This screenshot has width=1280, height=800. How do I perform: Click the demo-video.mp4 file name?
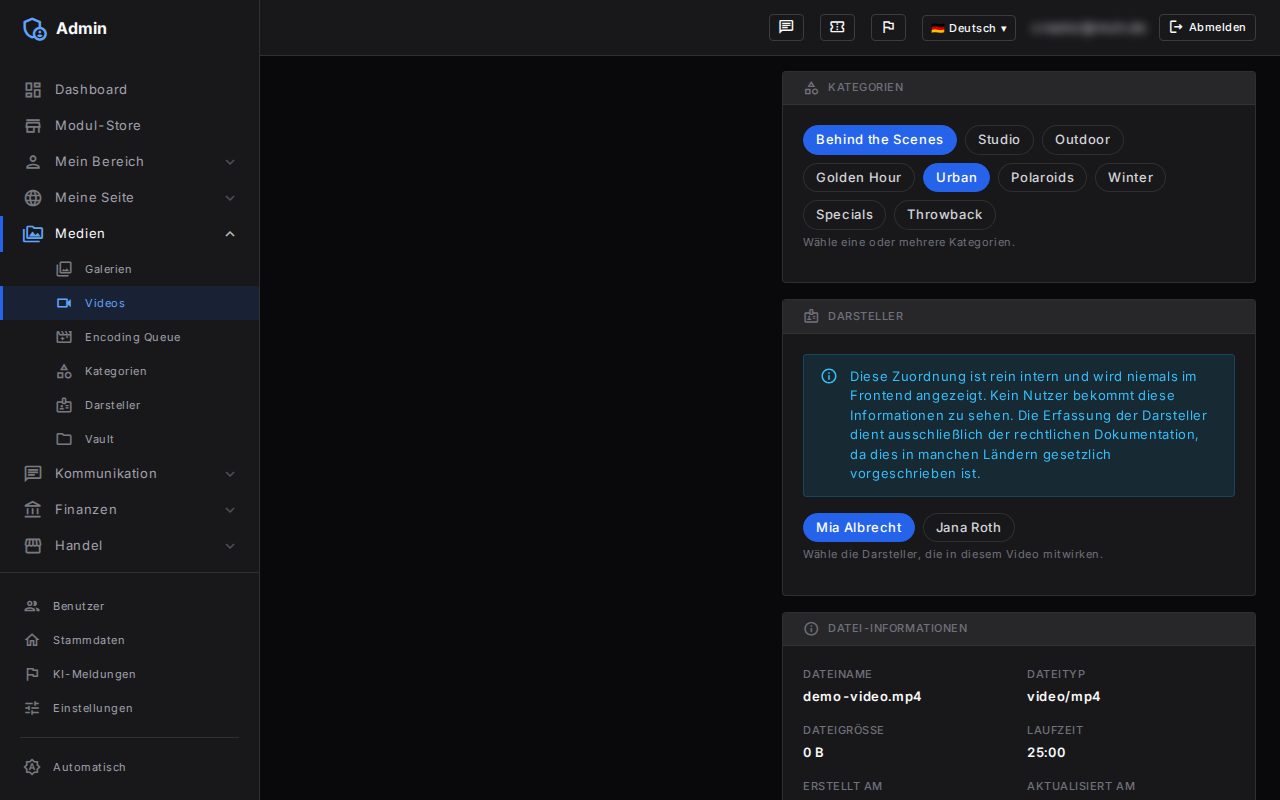862,696
